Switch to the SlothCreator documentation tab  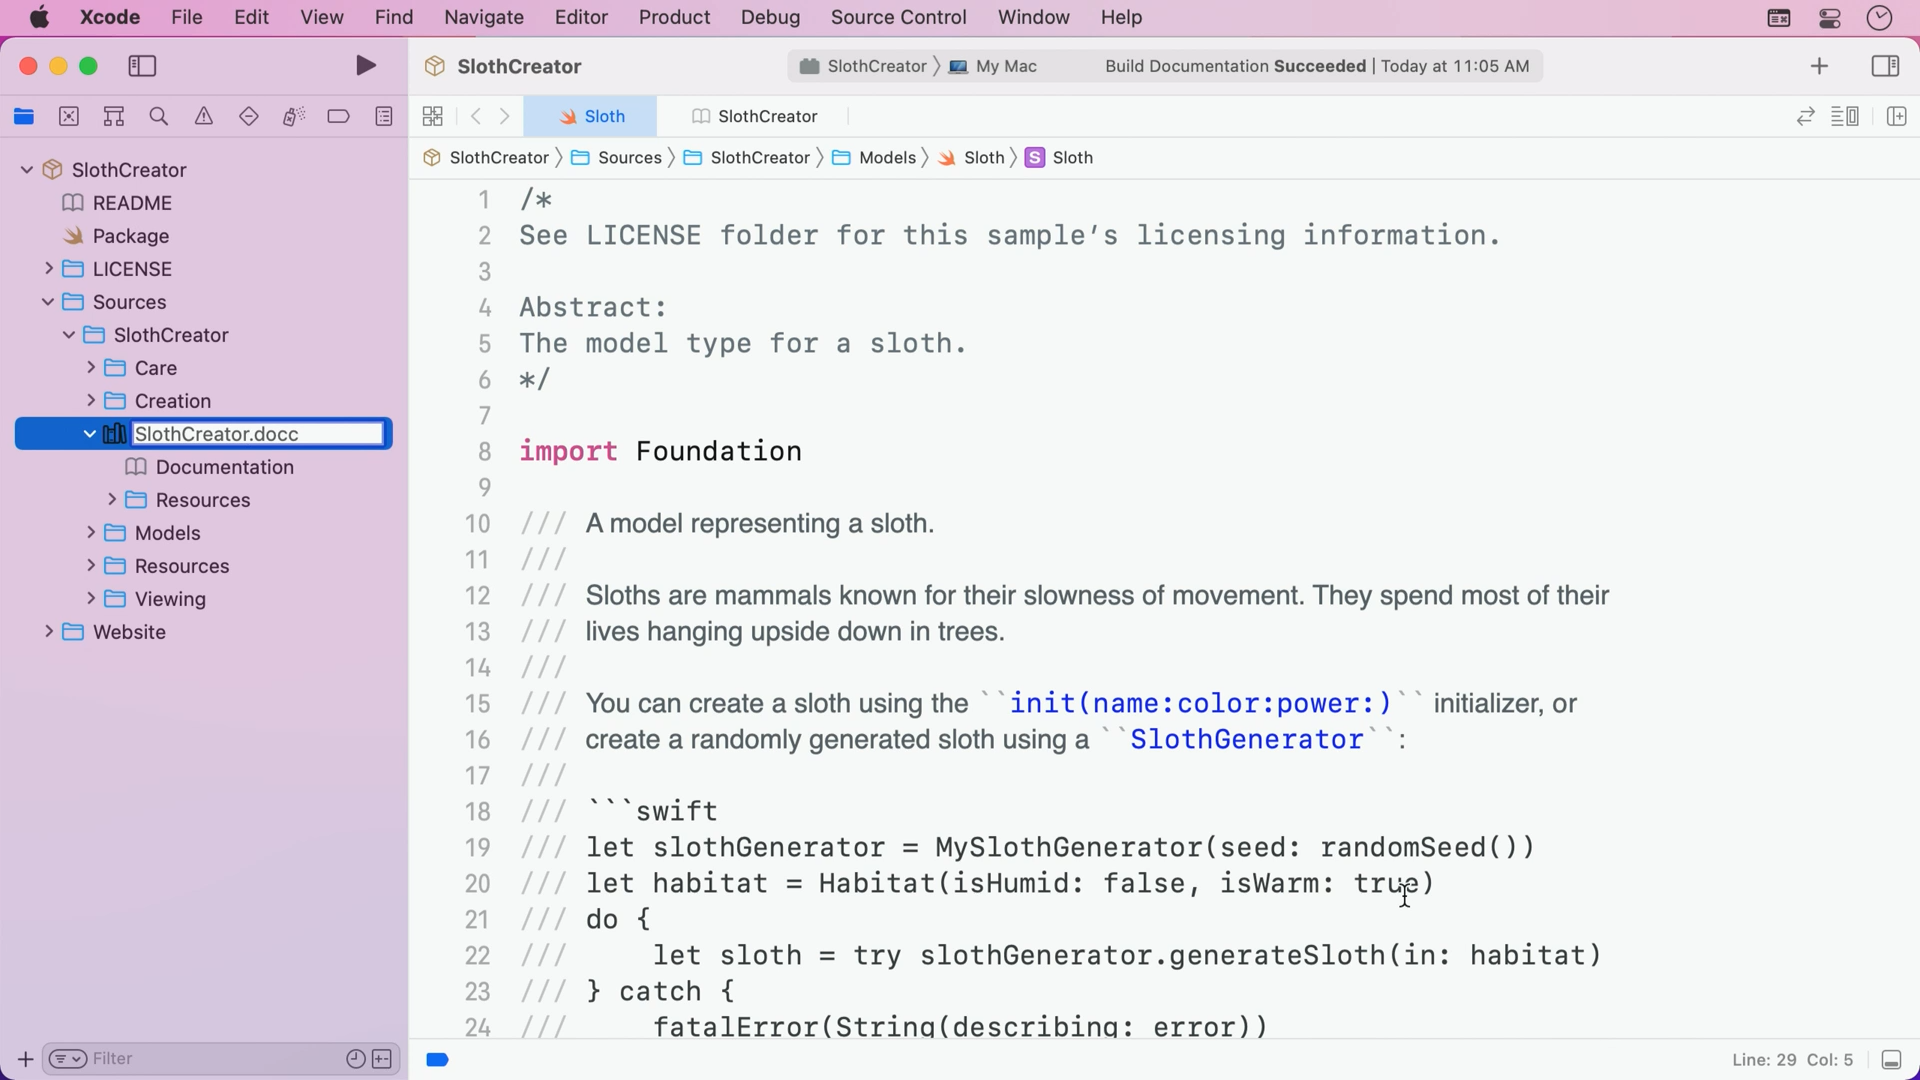755,117
